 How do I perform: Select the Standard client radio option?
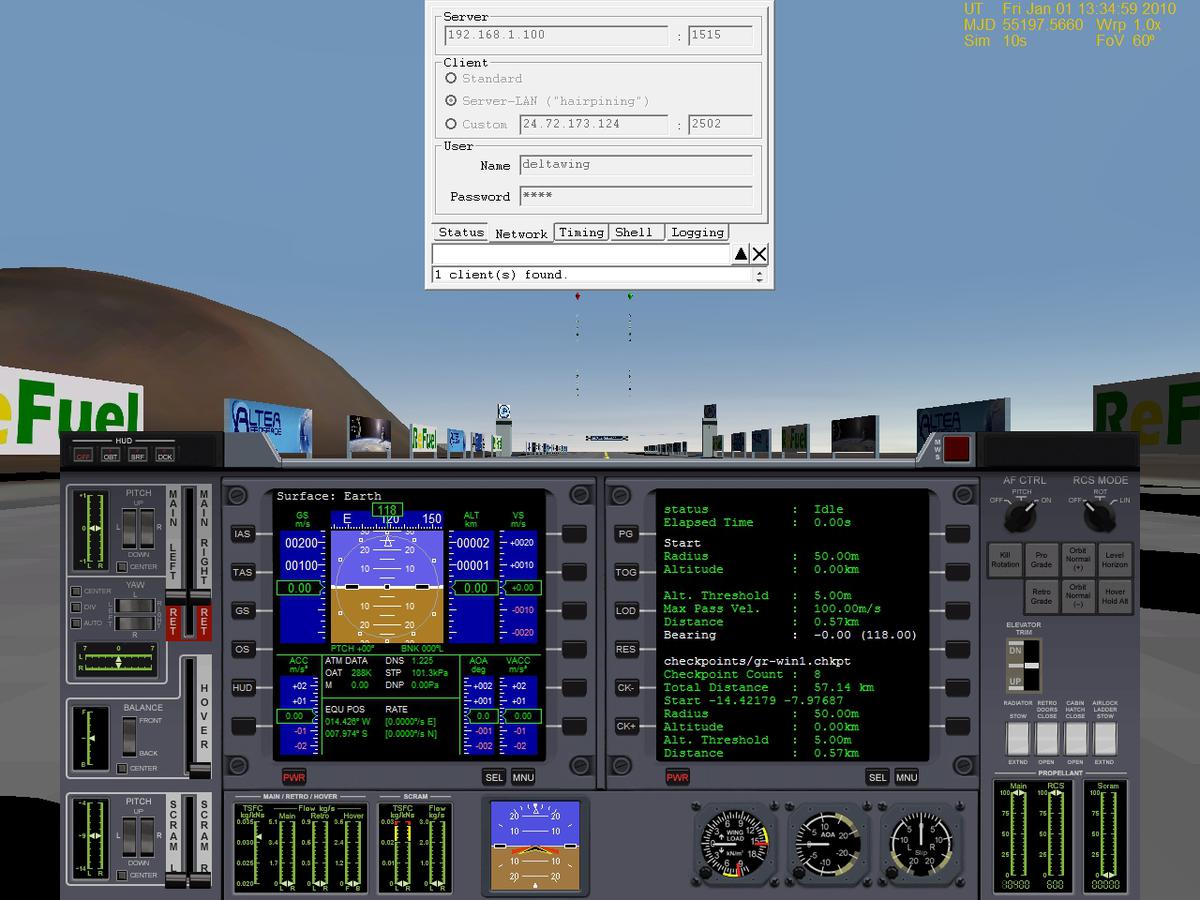451,78
